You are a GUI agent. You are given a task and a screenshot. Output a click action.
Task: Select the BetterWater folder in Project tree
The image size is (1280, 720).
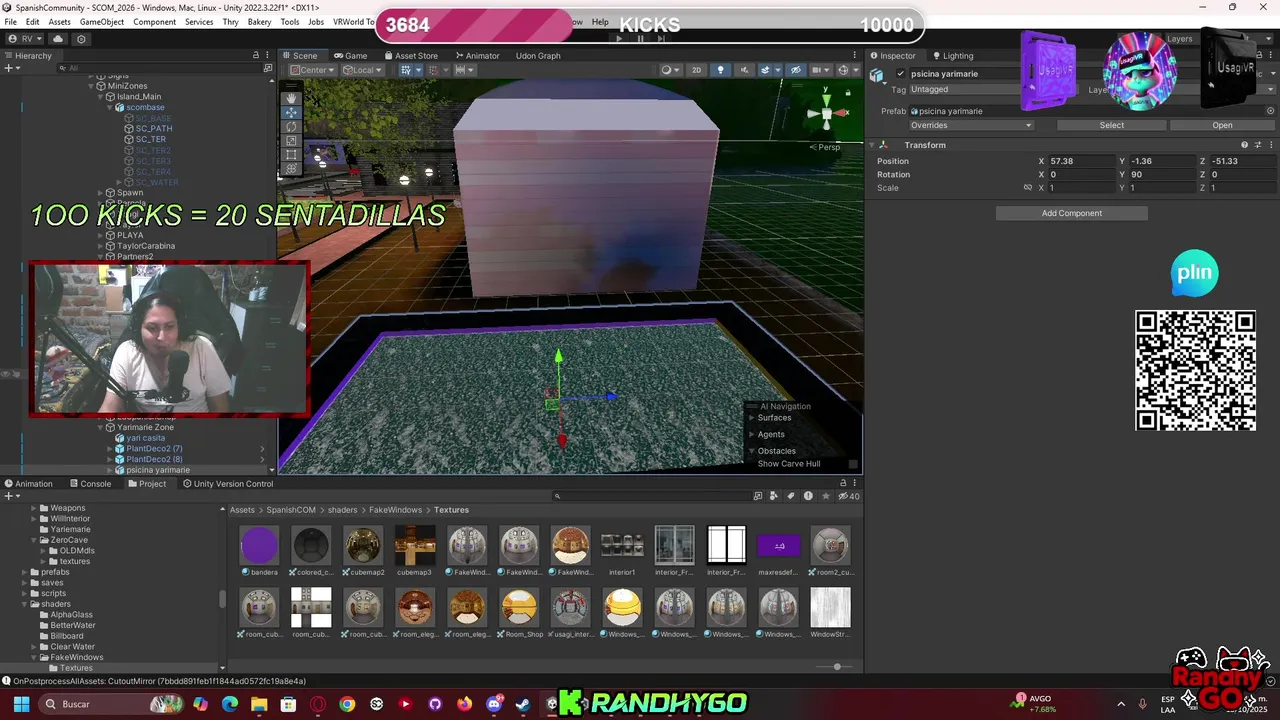click(x=72, y=625)
